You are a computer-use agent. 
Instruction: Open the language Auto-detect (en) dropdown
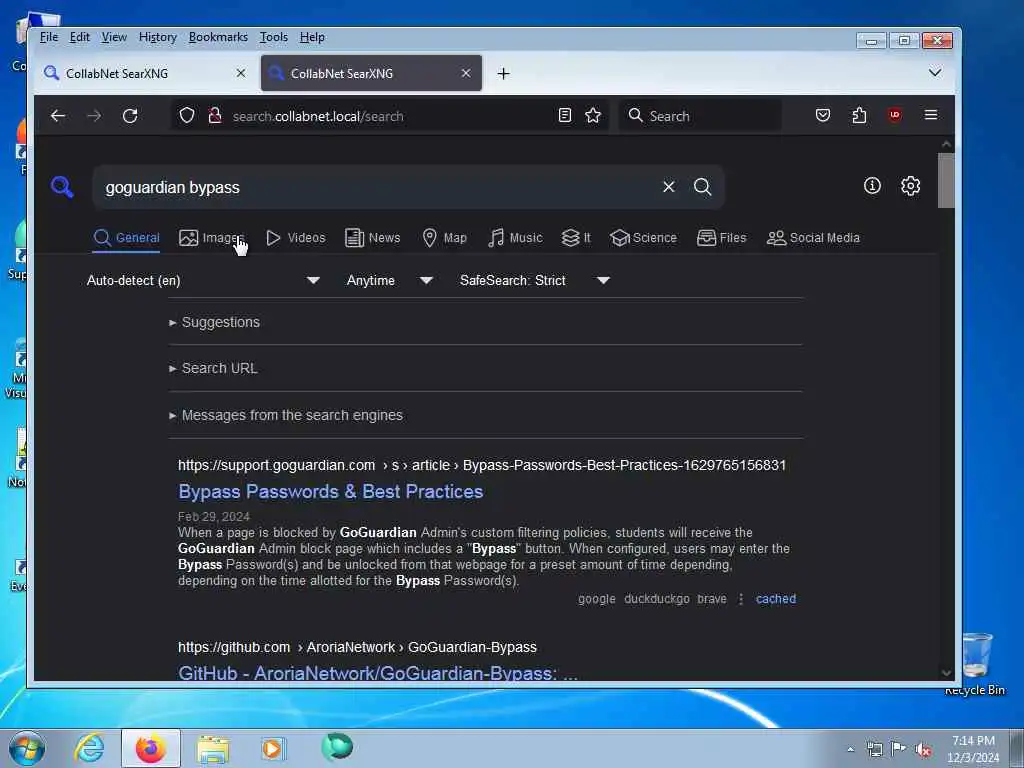pyautogui.click(x=203, y=281)
